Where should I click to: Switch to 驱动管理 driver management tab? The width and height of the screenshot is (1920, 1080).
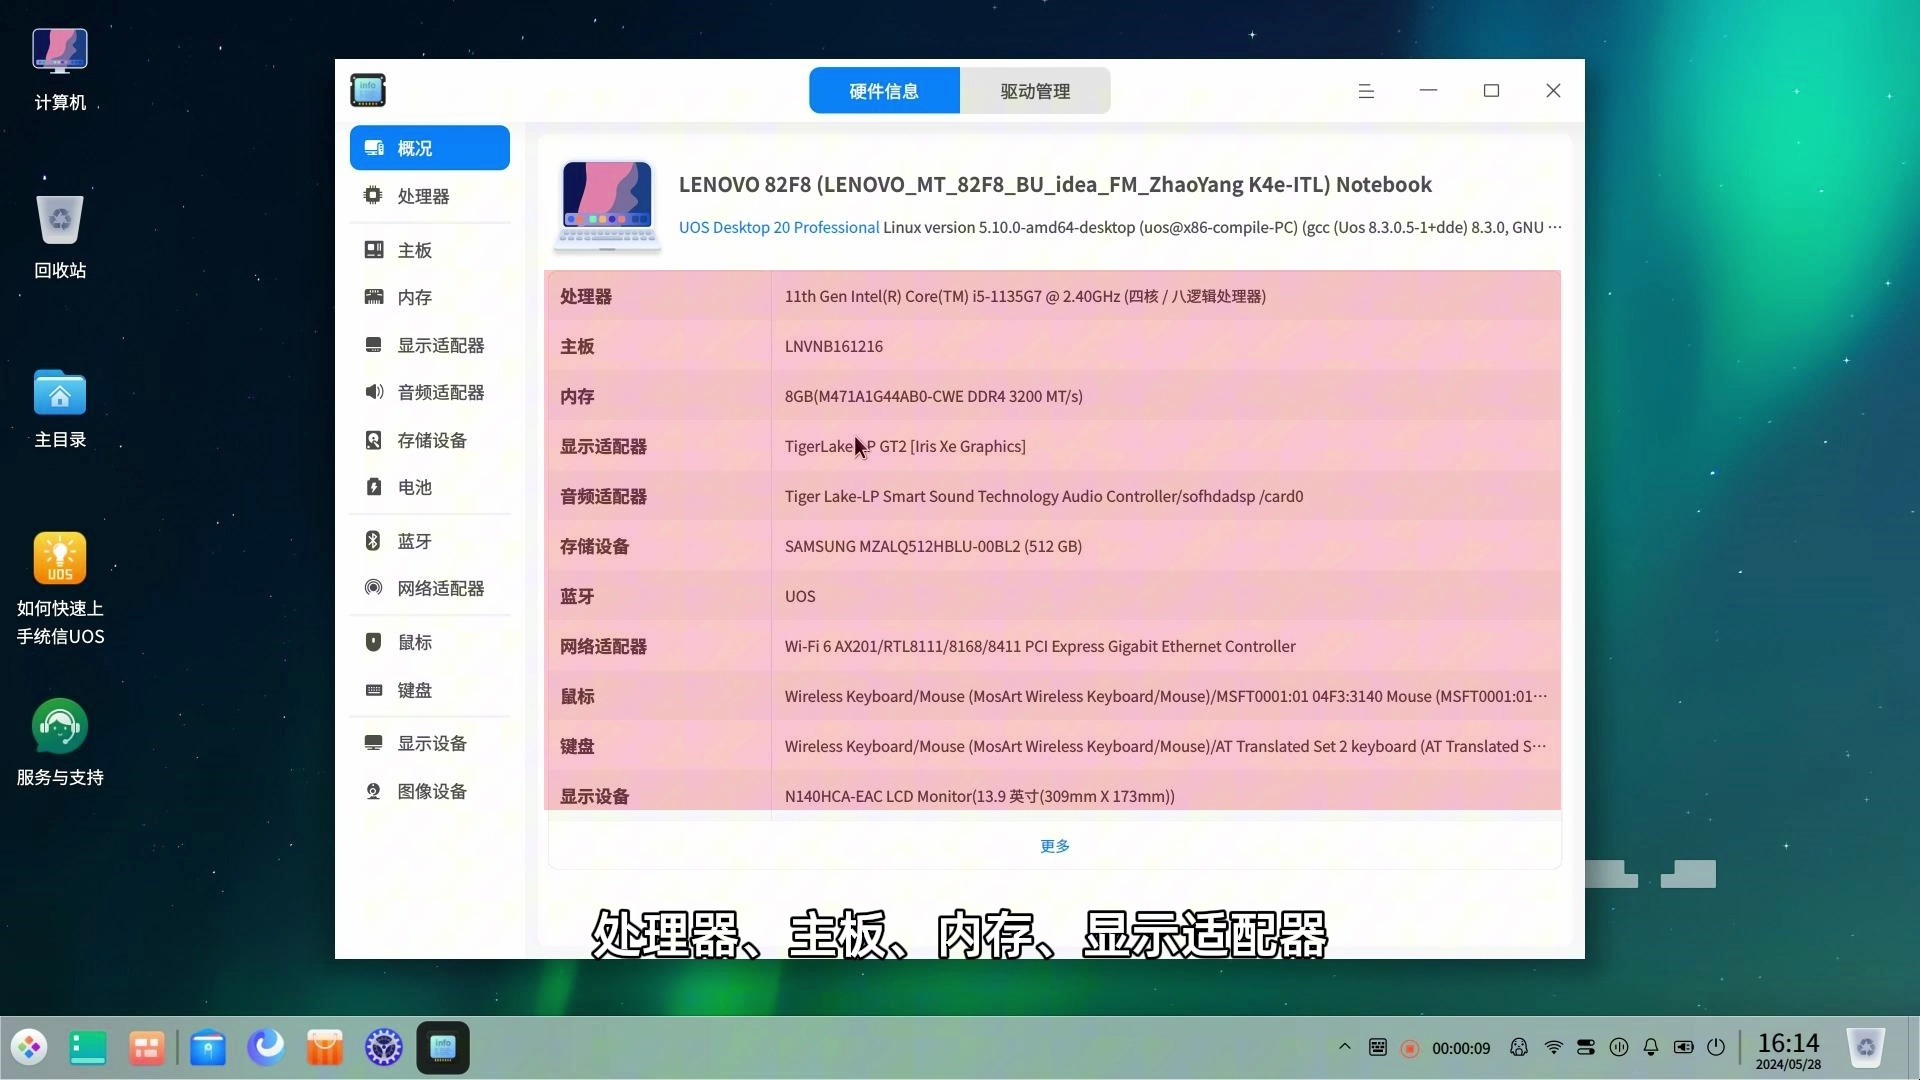[1035, 91]
